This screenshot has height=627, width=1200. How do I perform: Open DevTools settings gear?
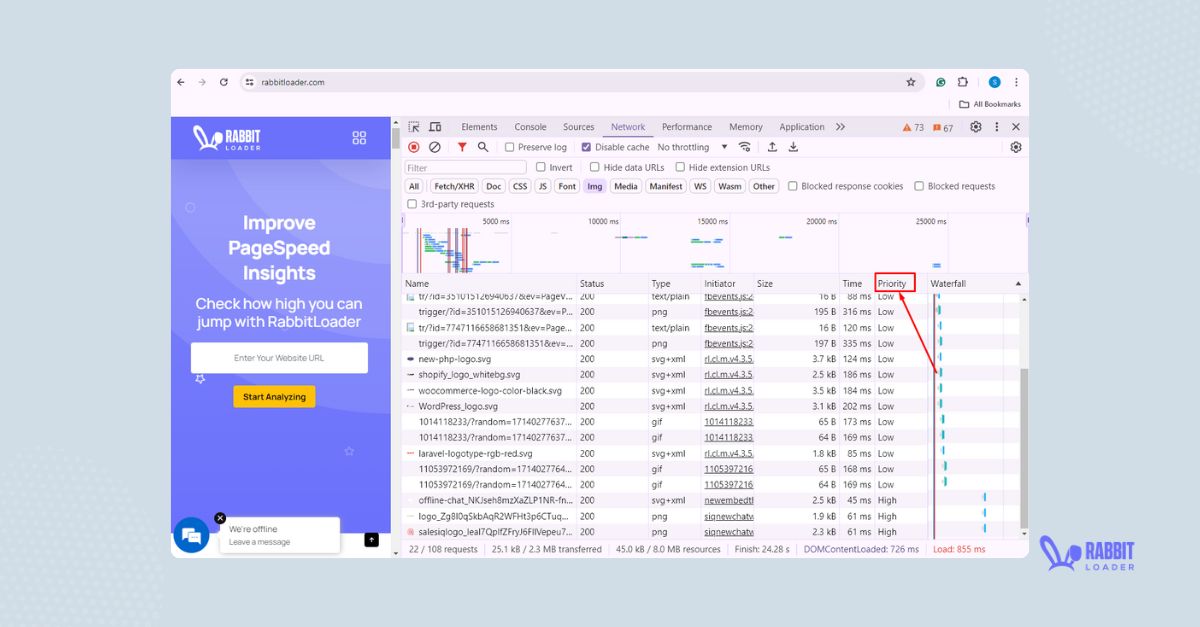click(x=975, y=126)
